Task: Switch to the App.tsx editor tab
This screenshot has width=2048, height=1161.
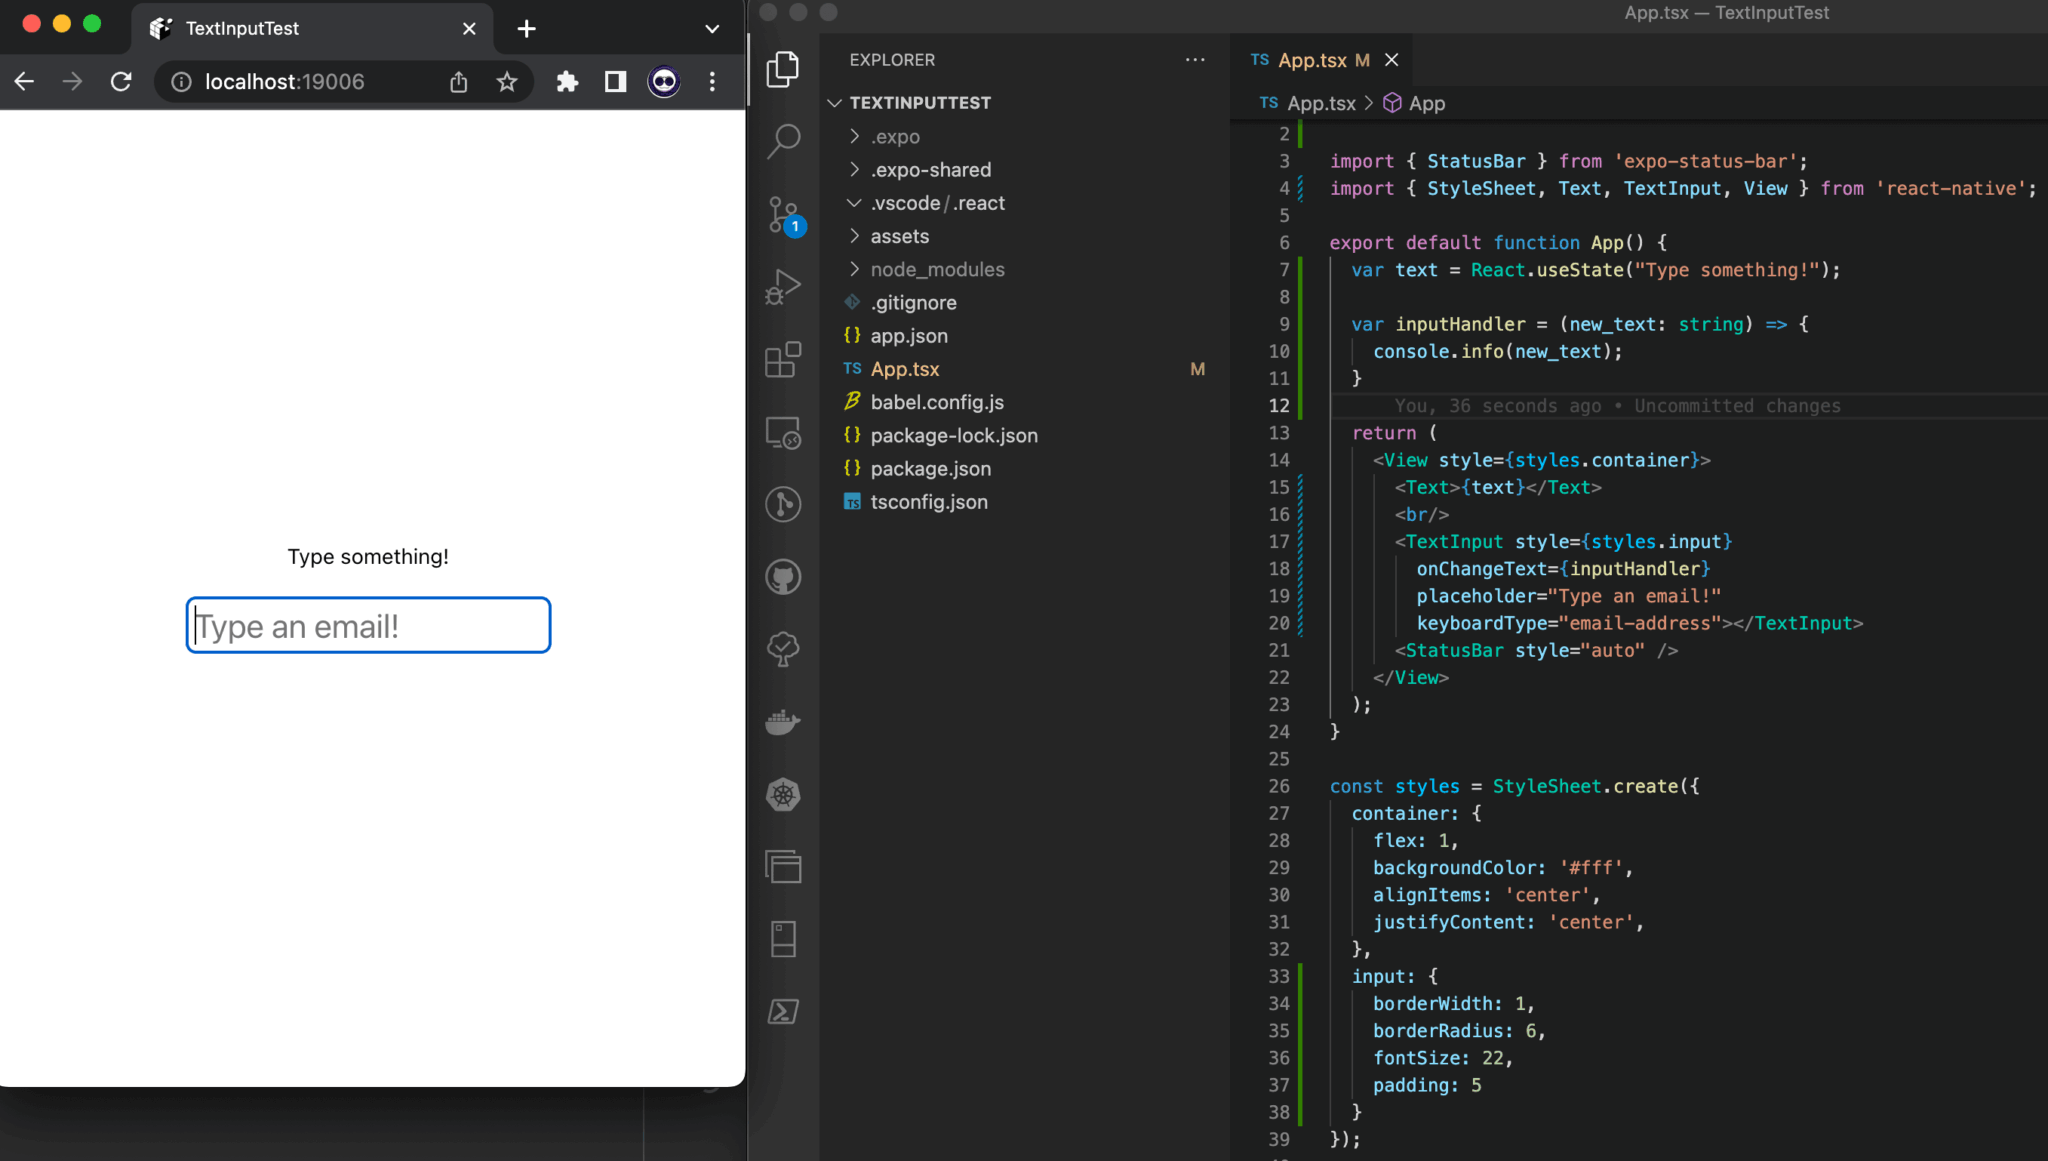Action: pyautogui.click(x=1320, y=60)
